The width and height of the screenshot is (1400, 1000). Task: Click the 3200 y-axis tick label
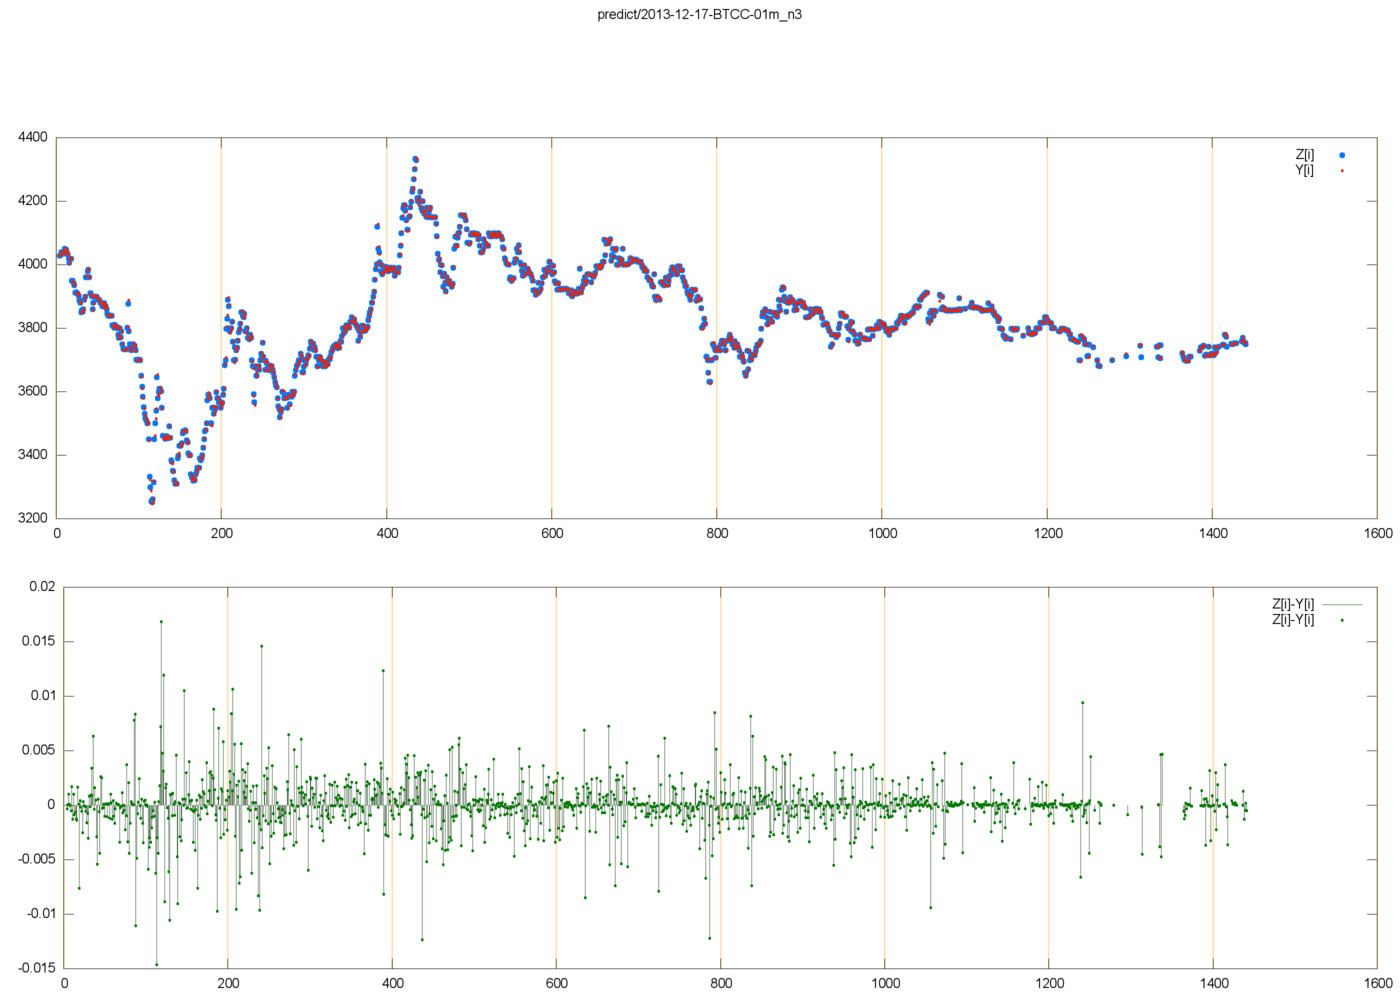(x=32, y=518)
